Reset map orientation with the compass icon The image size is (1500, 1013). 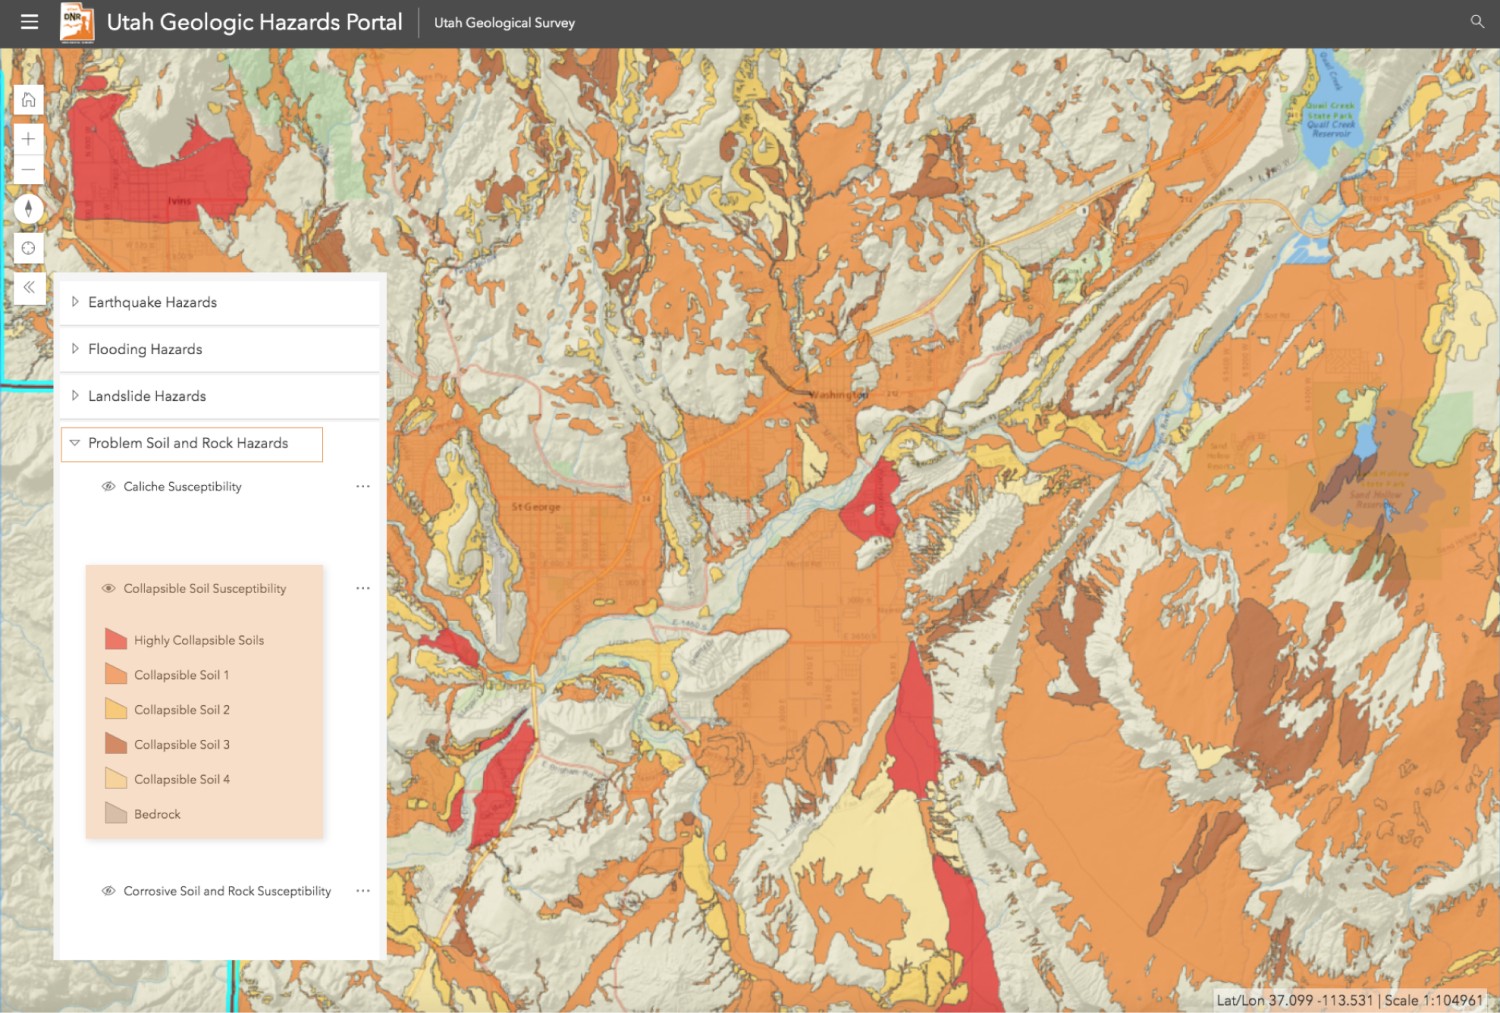point(28,208)
